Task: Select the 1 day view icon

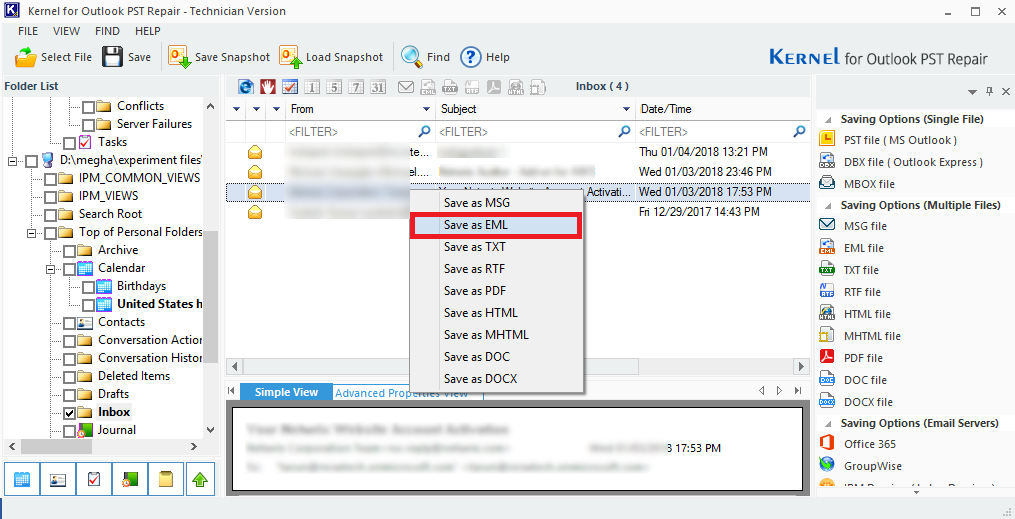Action: (312, 87)
